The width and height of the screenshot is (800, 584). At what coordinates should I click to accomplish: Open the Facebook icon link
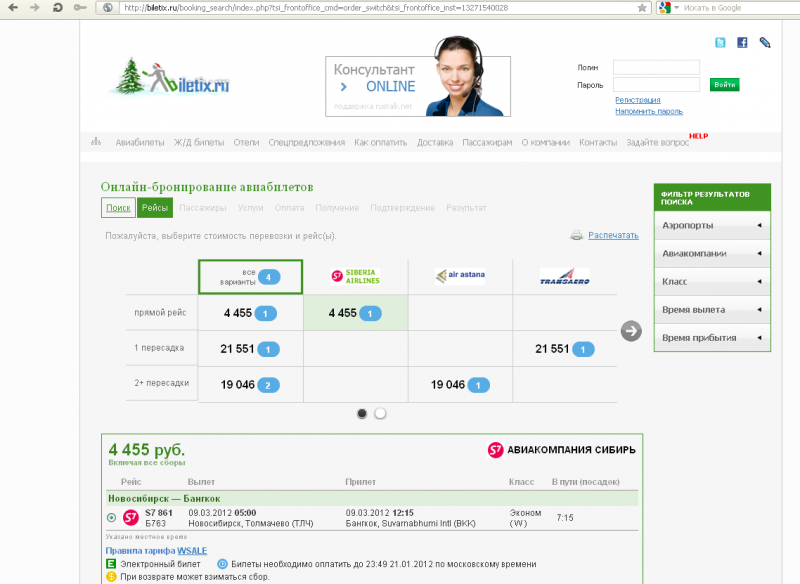pos(742,43)
